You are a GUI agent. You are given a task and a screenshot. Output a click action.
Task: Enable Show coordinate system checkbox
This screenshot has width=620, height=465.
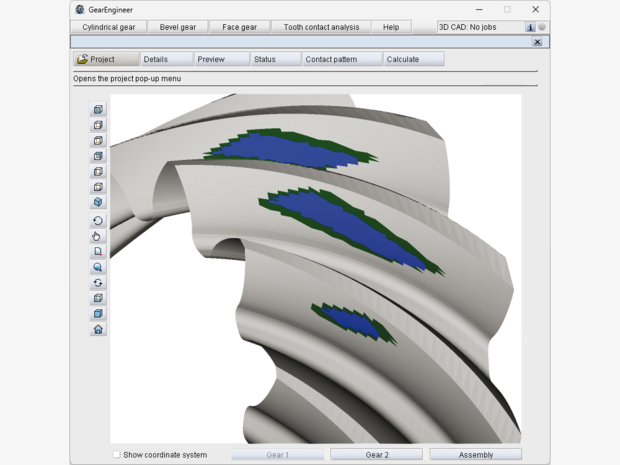[x=117, y=455]
